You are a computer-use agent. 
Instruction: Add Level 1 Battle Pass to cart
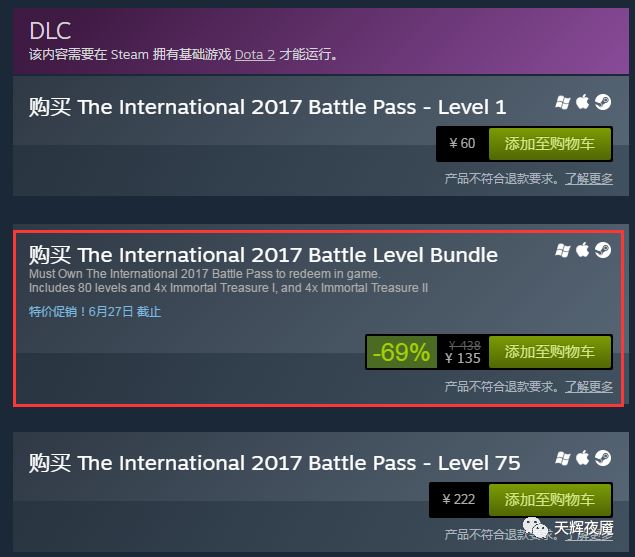550,144
